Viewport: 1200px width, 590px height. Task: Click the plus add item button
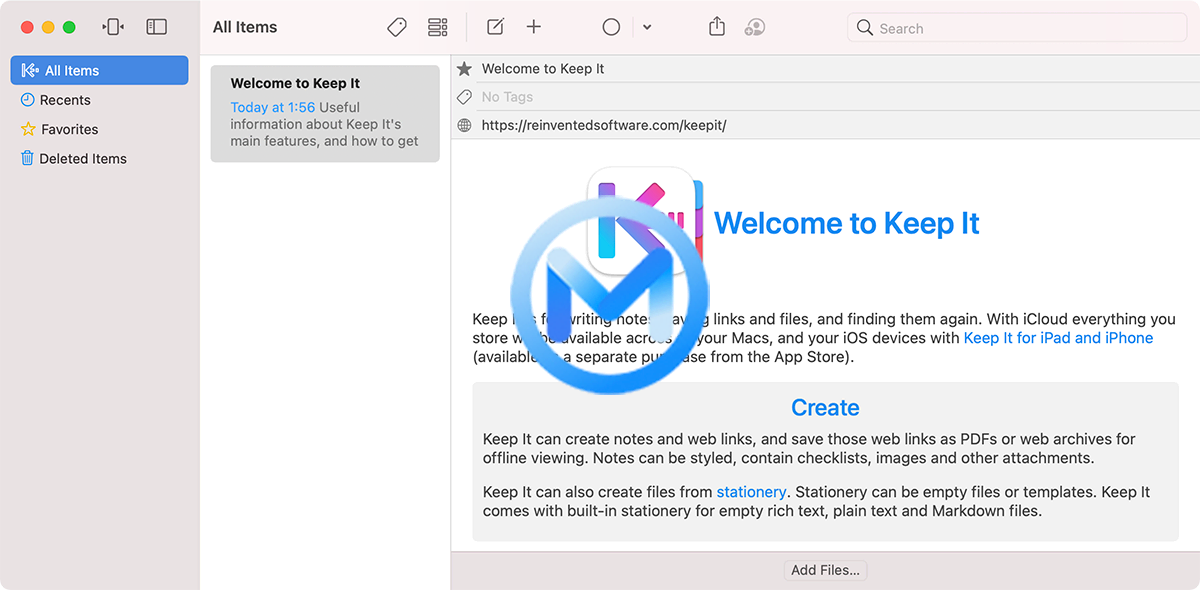[x=534, y=28]
